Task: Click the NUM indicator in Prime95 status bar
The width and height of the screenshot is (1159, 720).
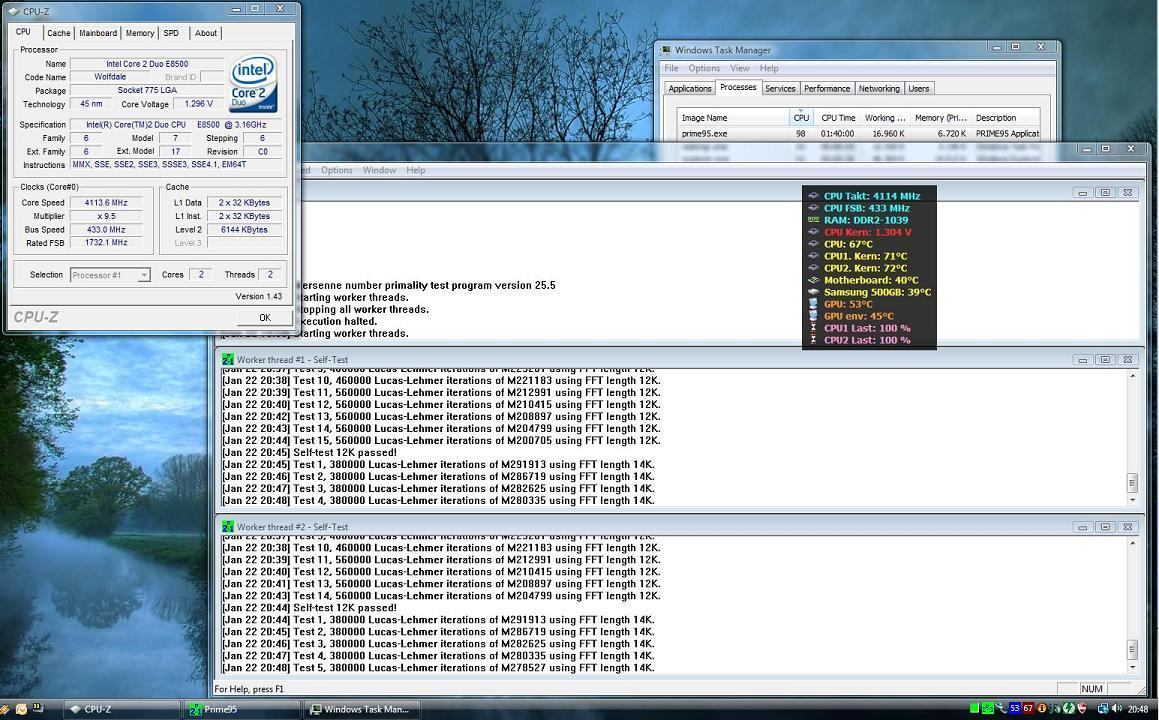Action: (1092, 688)
